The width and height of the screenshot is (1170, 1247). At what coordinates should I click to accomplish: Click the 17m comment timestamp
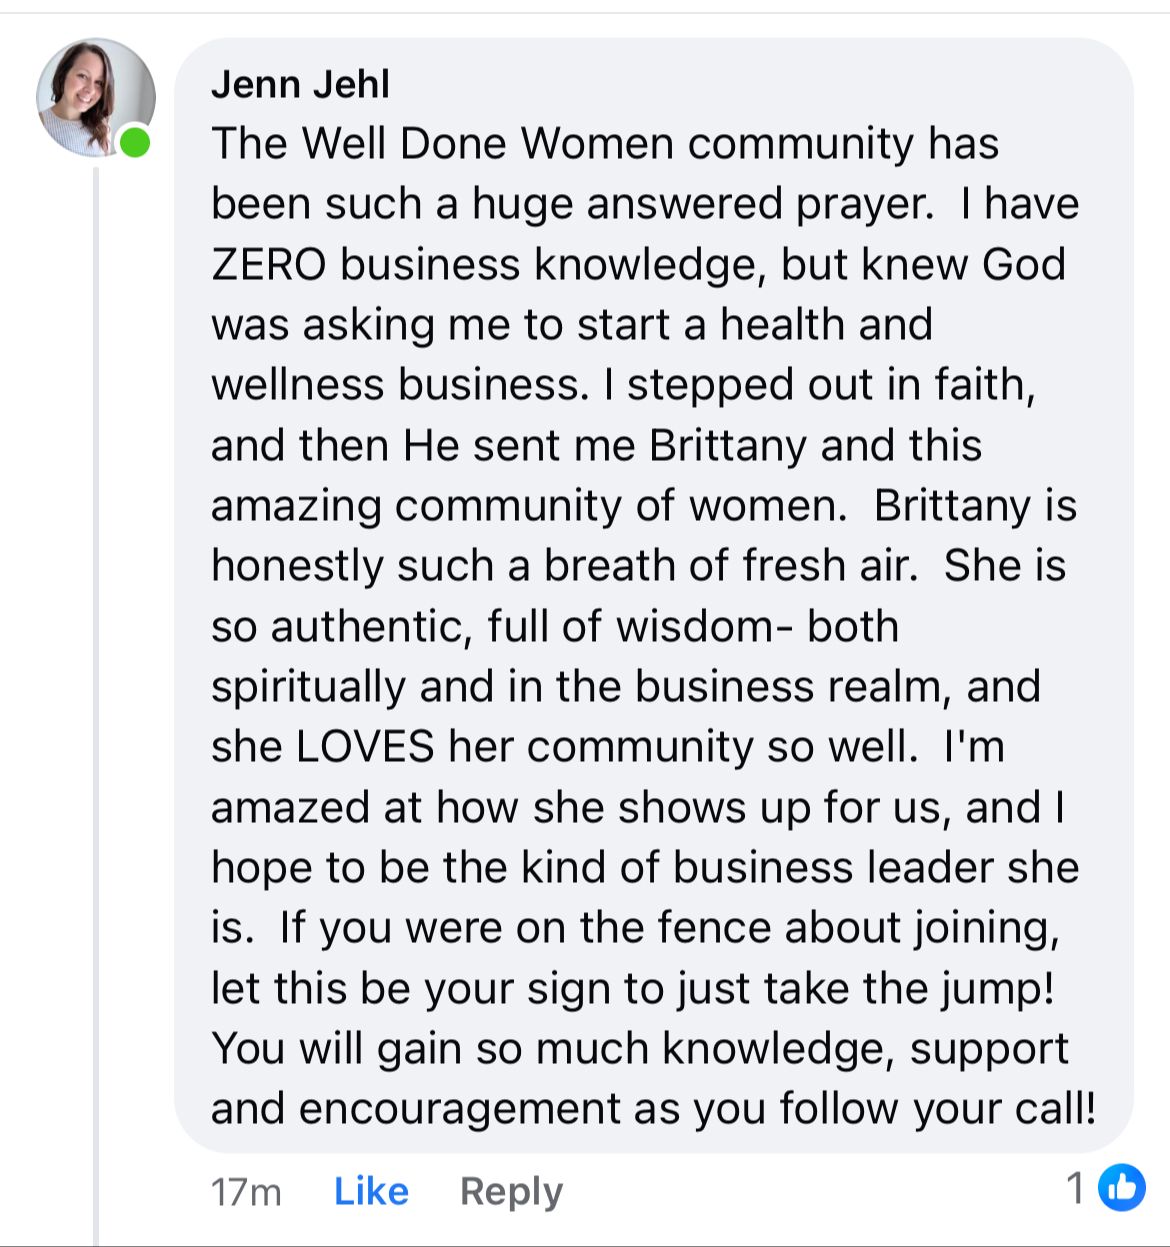(x=246, y=1192)
